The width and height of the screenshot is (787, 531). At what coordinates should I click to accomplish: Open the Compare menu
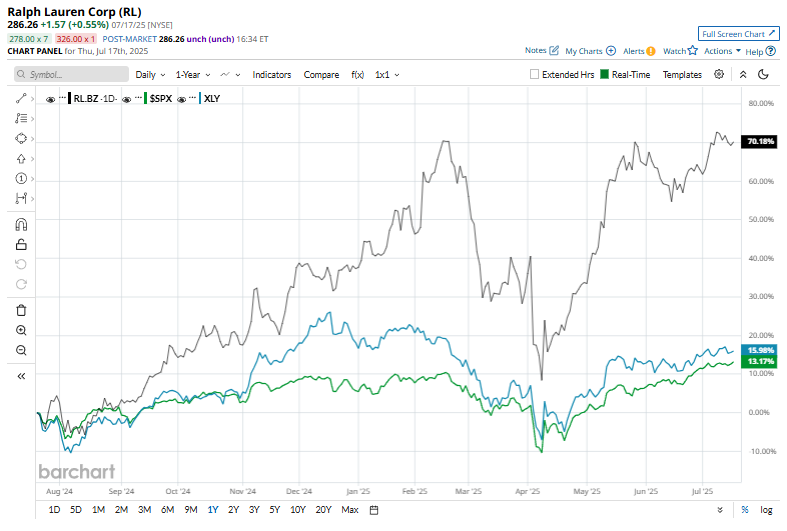pyautogui.click(x=321, y=74)
